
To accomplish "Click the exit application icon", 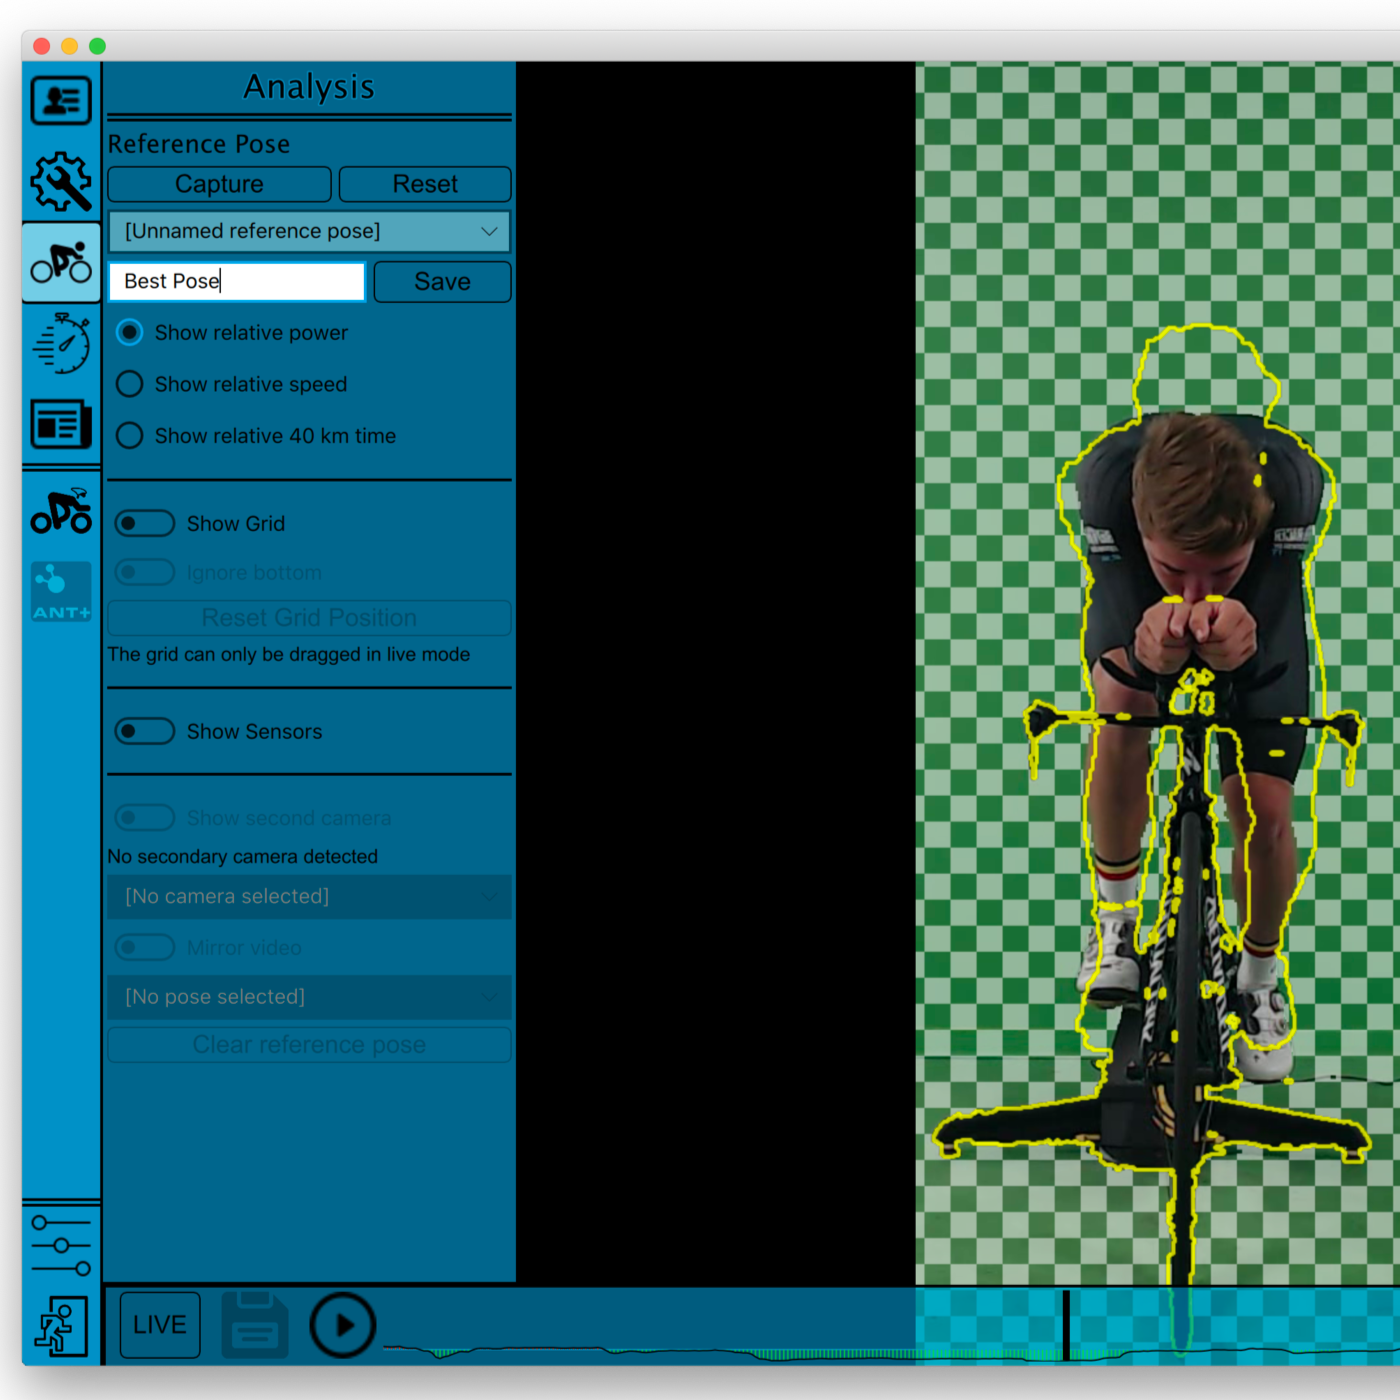I will coord(60,1325).
